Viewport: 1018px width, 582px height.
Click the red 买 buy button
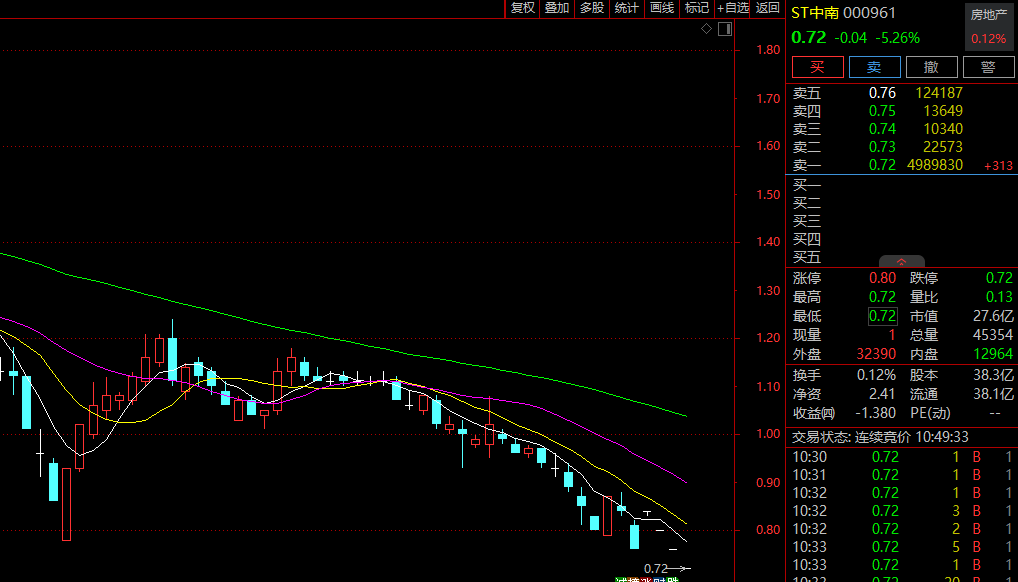click(817, 67)
